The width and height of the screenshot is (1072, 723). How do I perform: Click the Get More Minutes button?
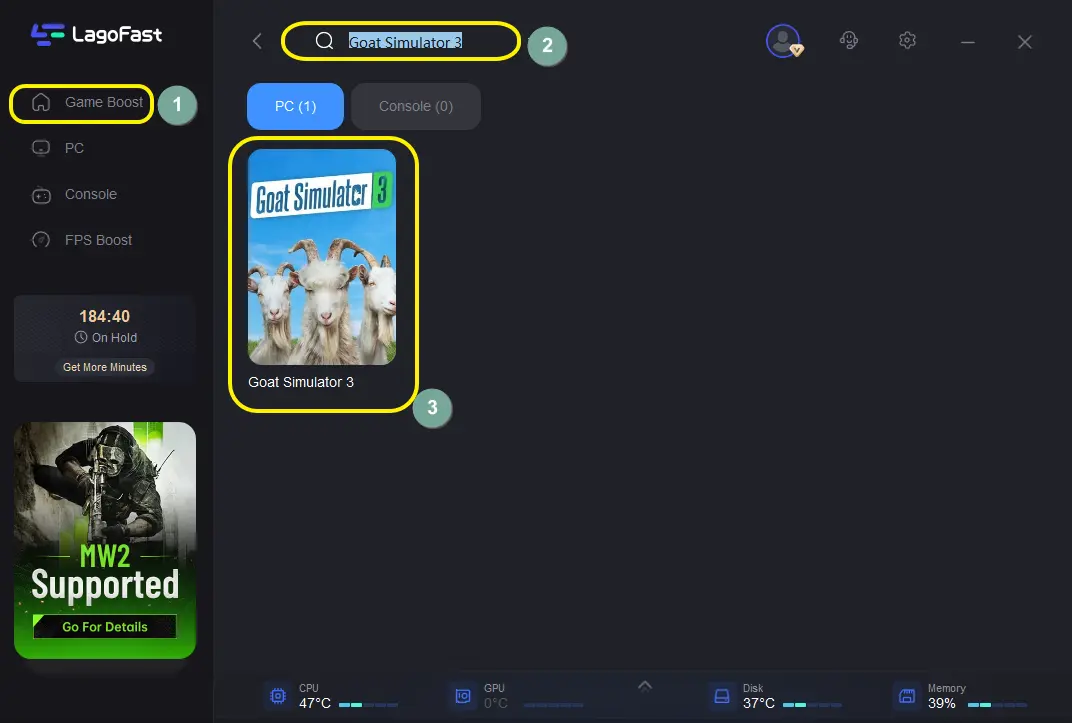click(105, 367)
